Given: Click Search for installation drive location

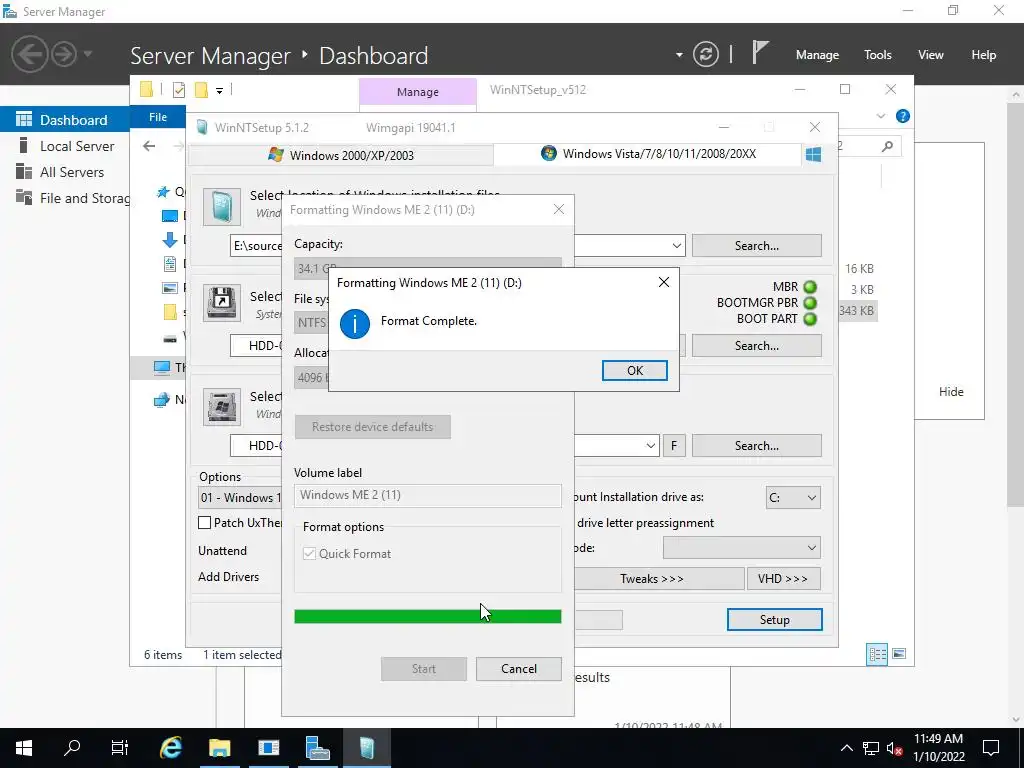Looking at the screenshot, I should pyautogui.click(x=757, y=446).
